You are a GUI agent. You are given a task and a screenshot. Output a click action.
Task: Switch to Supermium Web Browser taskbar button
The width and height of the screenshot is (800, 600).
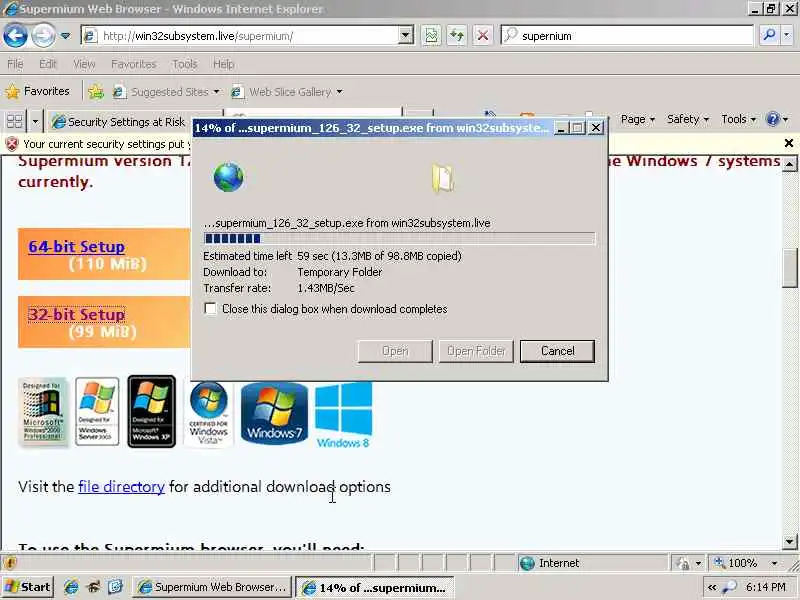[212, 587]
